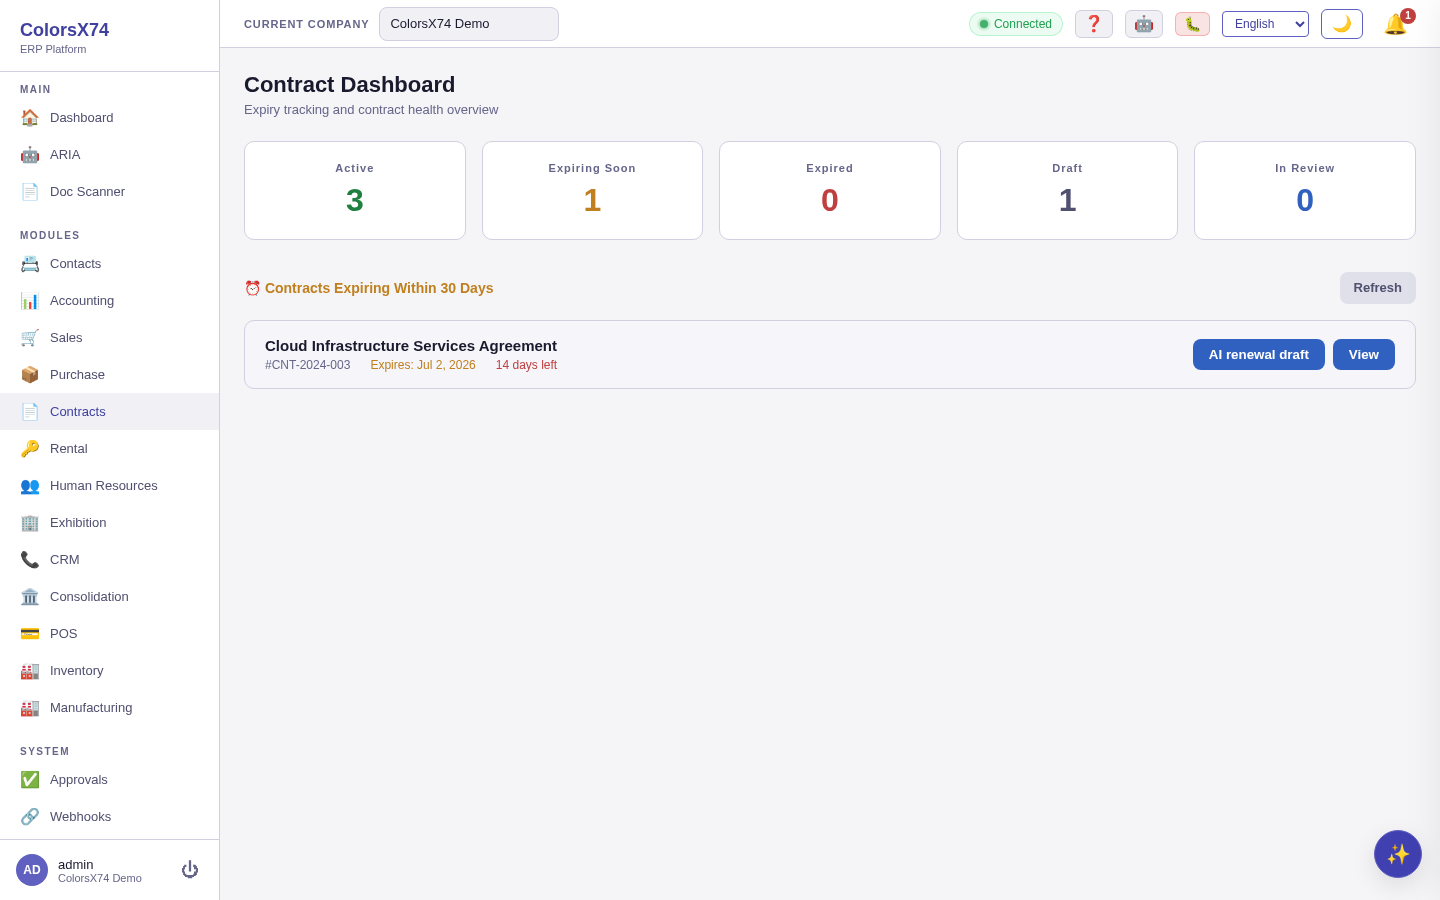1440x900 pixels.
Task: Open the robot assistant in top bar
Action: [1144, 24]
